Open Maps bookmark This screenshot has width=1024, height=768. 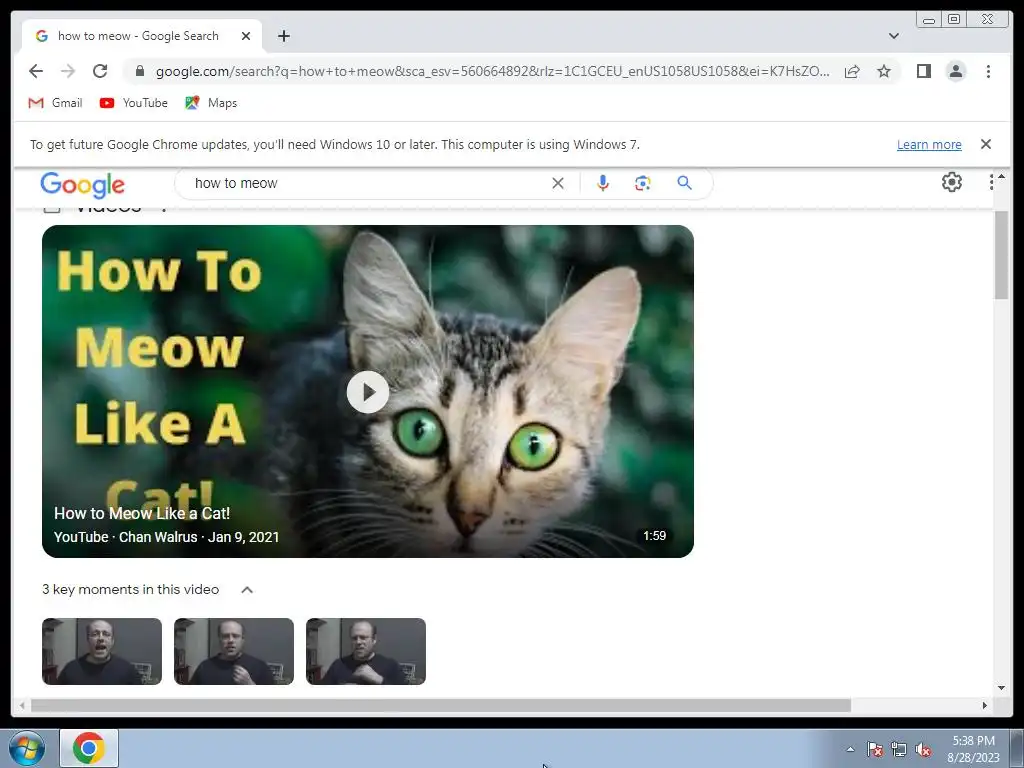tap(211, 103)
